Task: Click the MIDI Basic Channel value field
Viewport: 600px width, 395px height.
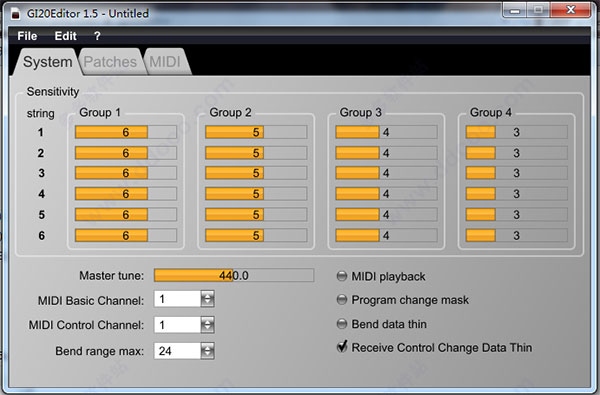Action: tap(177, 299)
